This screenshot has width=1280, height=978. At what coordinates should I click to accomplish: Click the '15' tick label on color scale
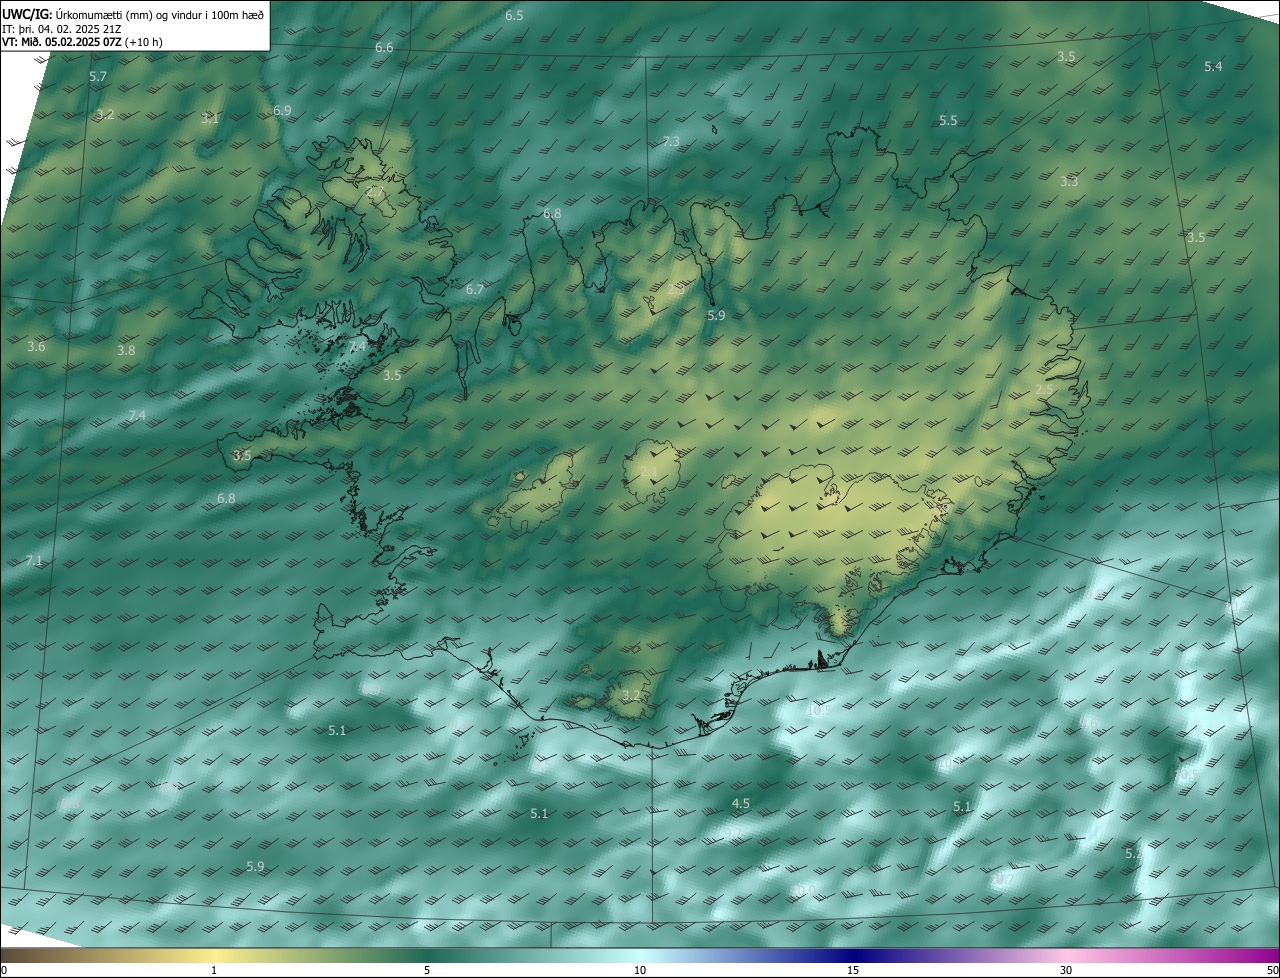(x=853, y=970)
